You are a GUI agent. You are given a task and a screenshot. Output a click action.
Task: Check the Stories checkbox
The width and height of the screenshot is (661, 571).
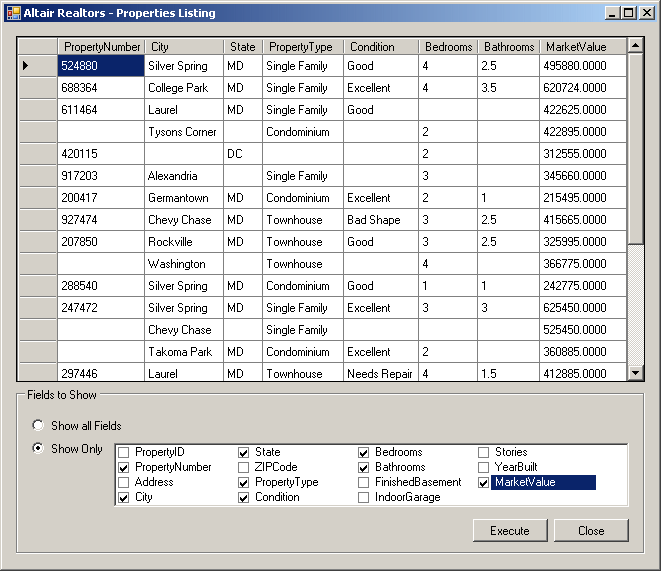[484, 453]
